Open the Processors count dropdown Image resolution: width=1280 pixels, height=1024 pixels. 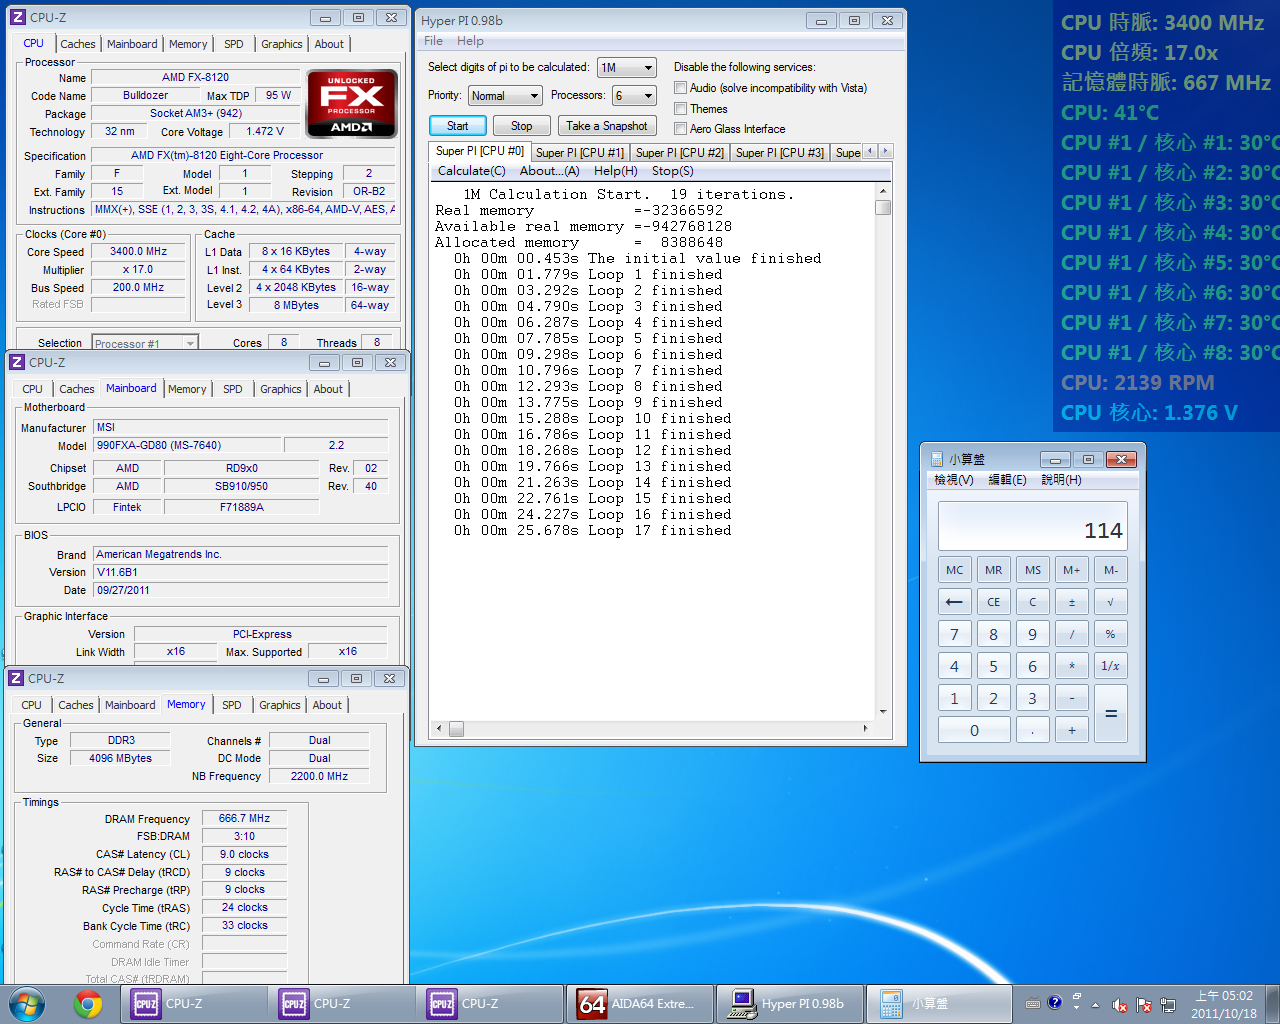coord(634,96)
